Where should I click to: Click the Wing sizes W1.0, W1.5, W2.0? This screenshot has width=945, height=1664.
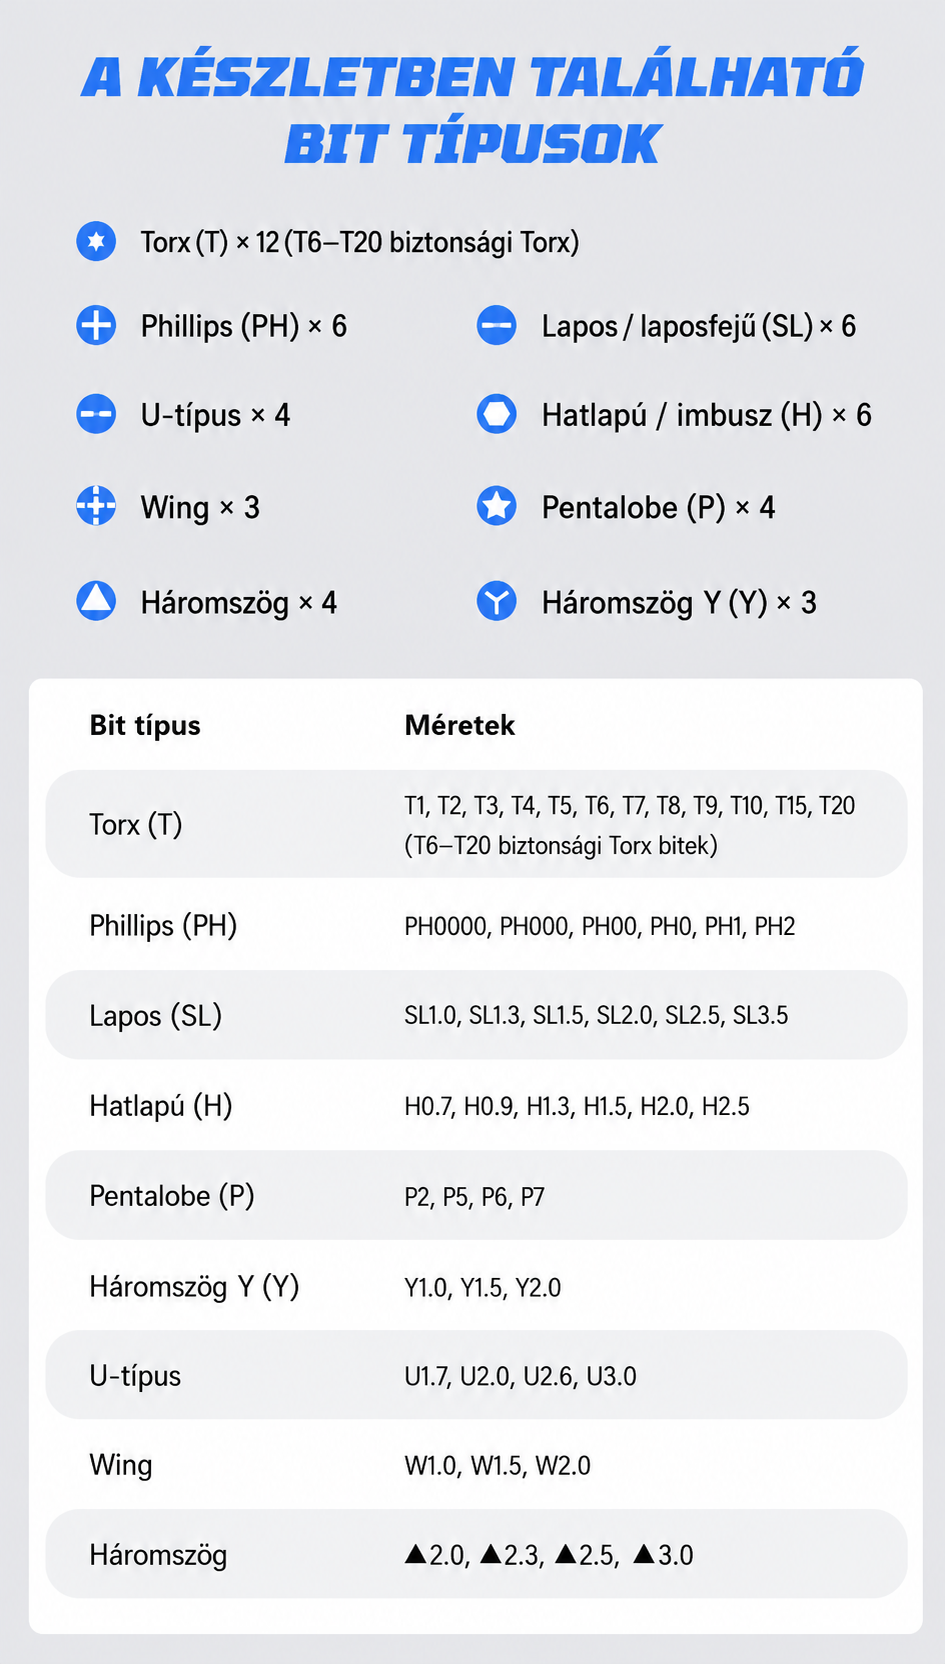coord(497,1466)
